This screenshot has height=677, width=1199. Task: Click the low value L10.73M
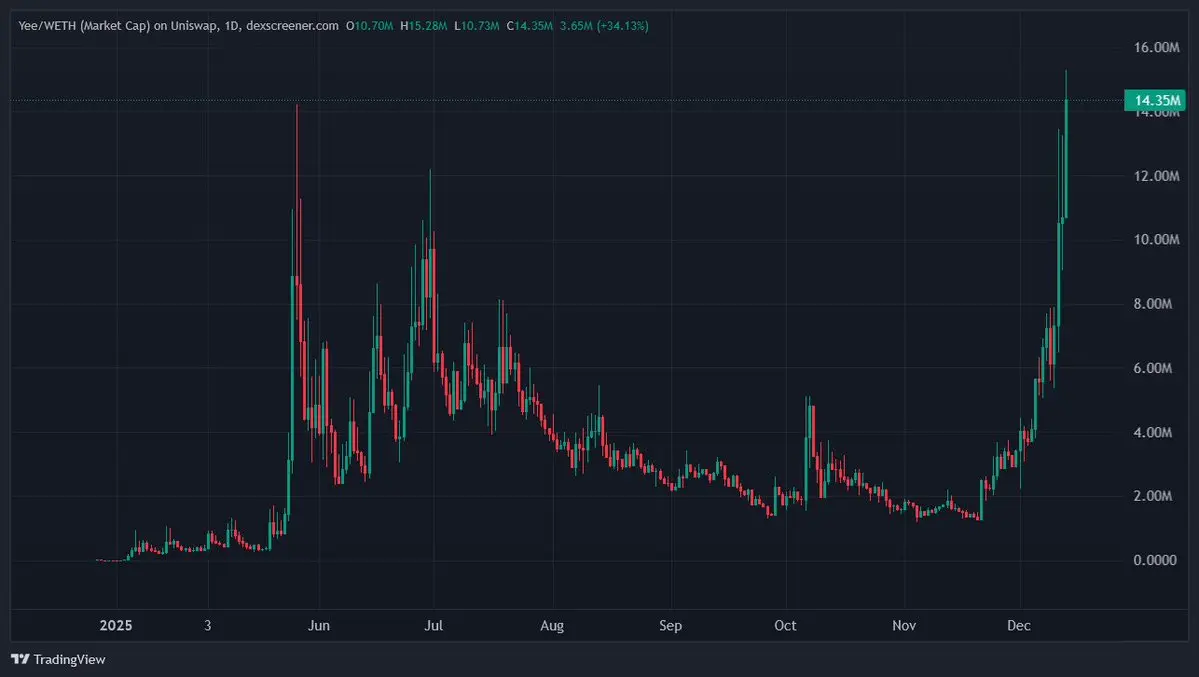[x=477, y=26]
